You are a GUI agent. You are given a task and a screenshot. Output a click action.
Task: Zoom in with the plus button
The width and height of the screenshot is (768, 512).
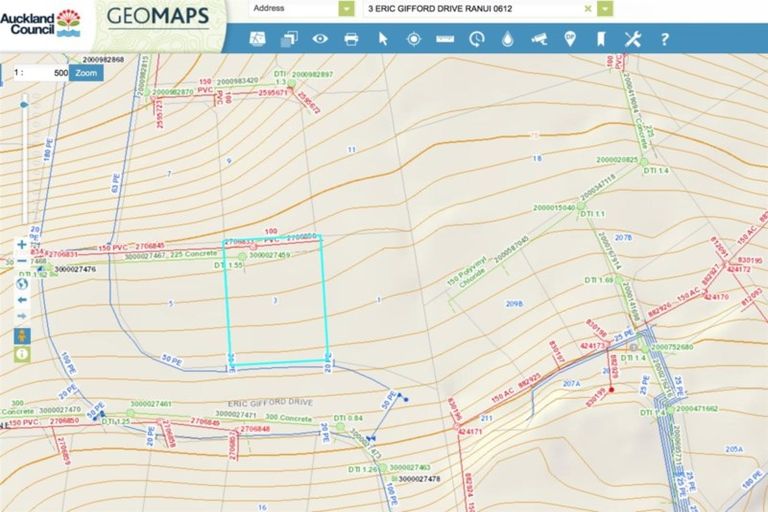click(22, 244)
